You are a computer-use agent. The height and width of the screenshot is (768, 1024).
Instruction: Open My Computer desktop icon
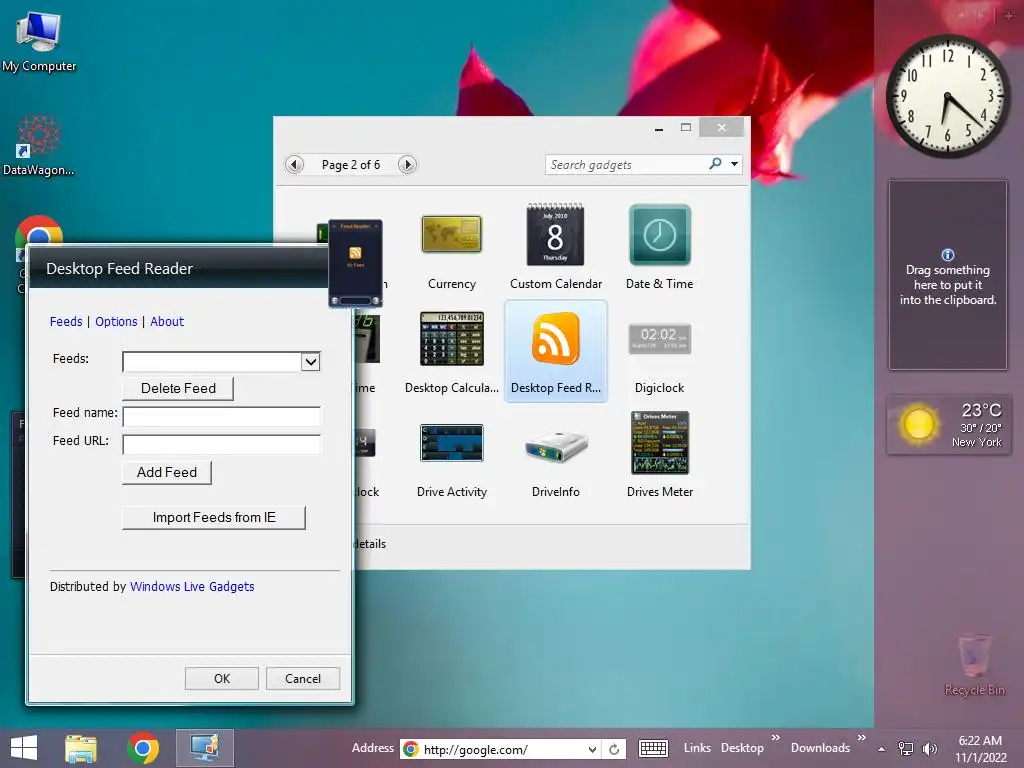pyautogui.click(x=39, y=42)
